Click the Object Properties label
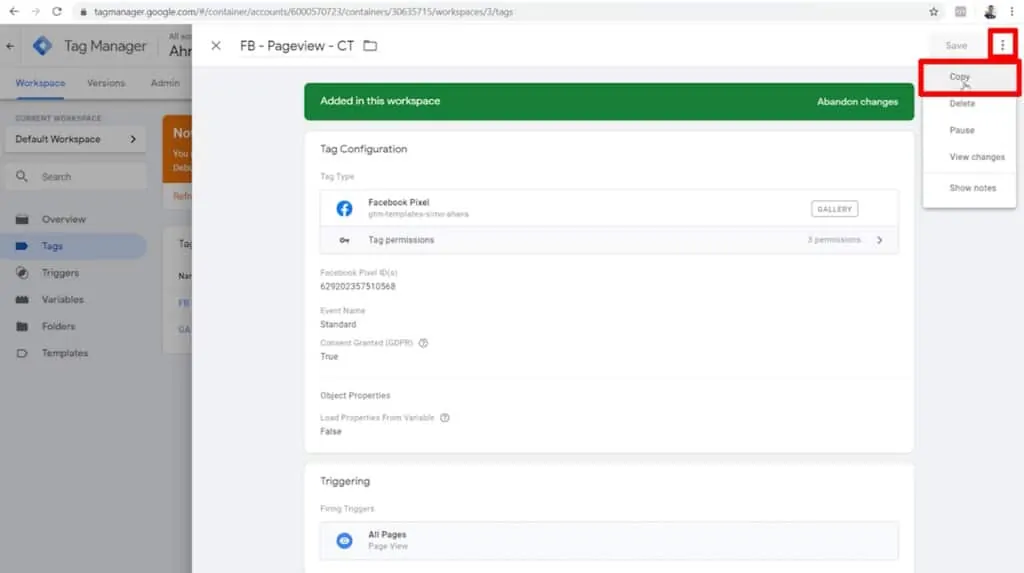The image size is (1024, 573). 355,396
